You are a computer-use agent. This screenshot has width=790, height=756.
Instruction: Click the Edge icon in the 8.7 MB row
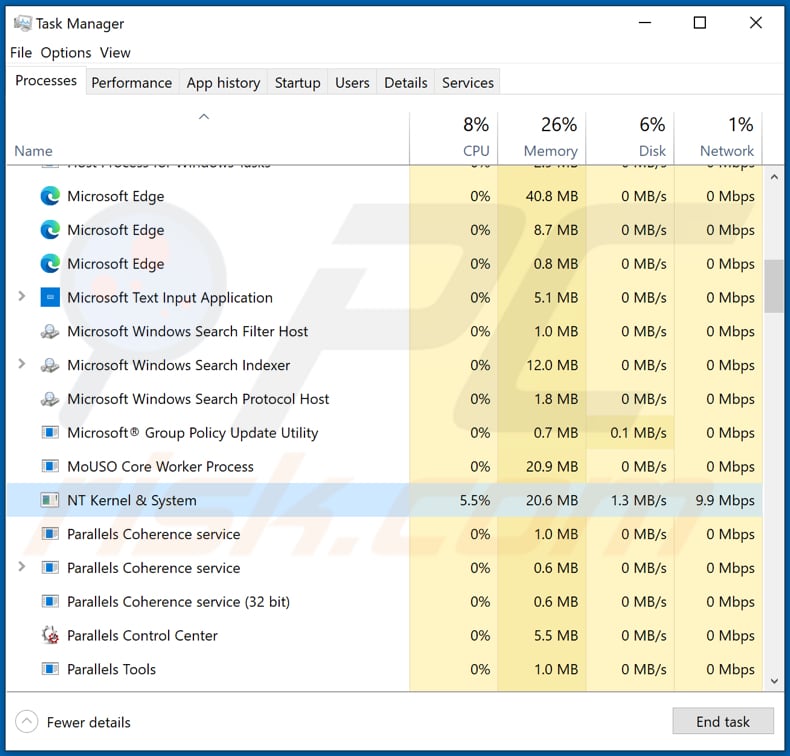[50, 230]
